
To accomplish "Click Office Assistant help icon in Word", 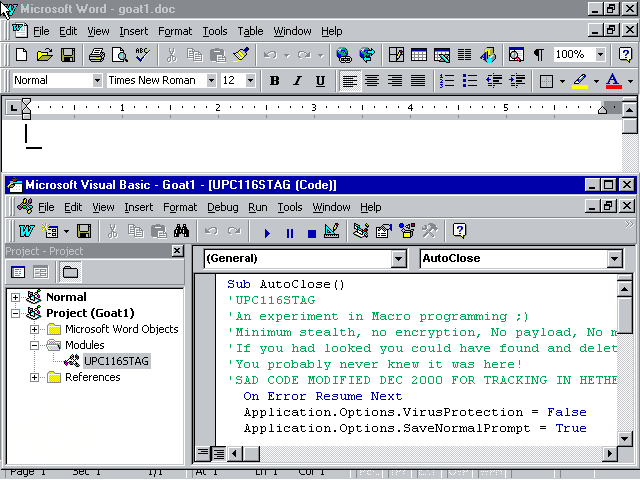I will 625,55.
